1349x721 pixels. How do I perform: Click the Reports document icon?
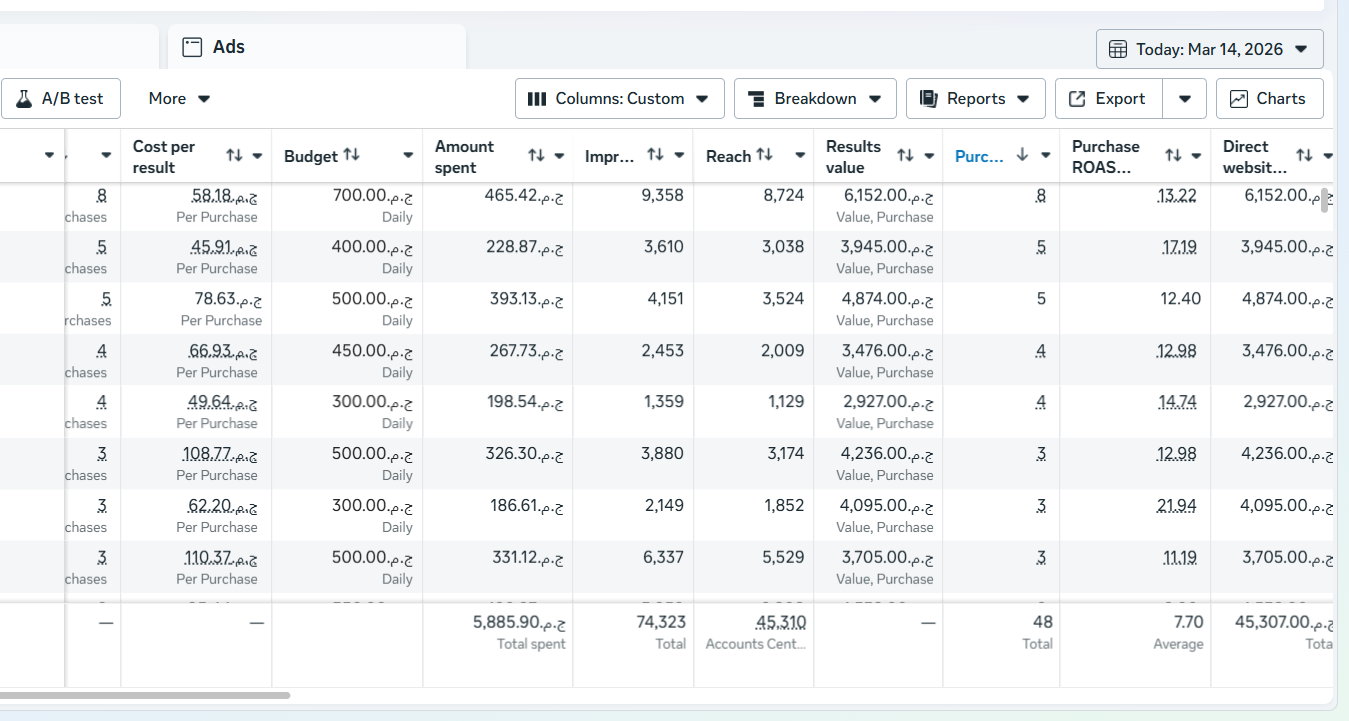tap(928, 99)
